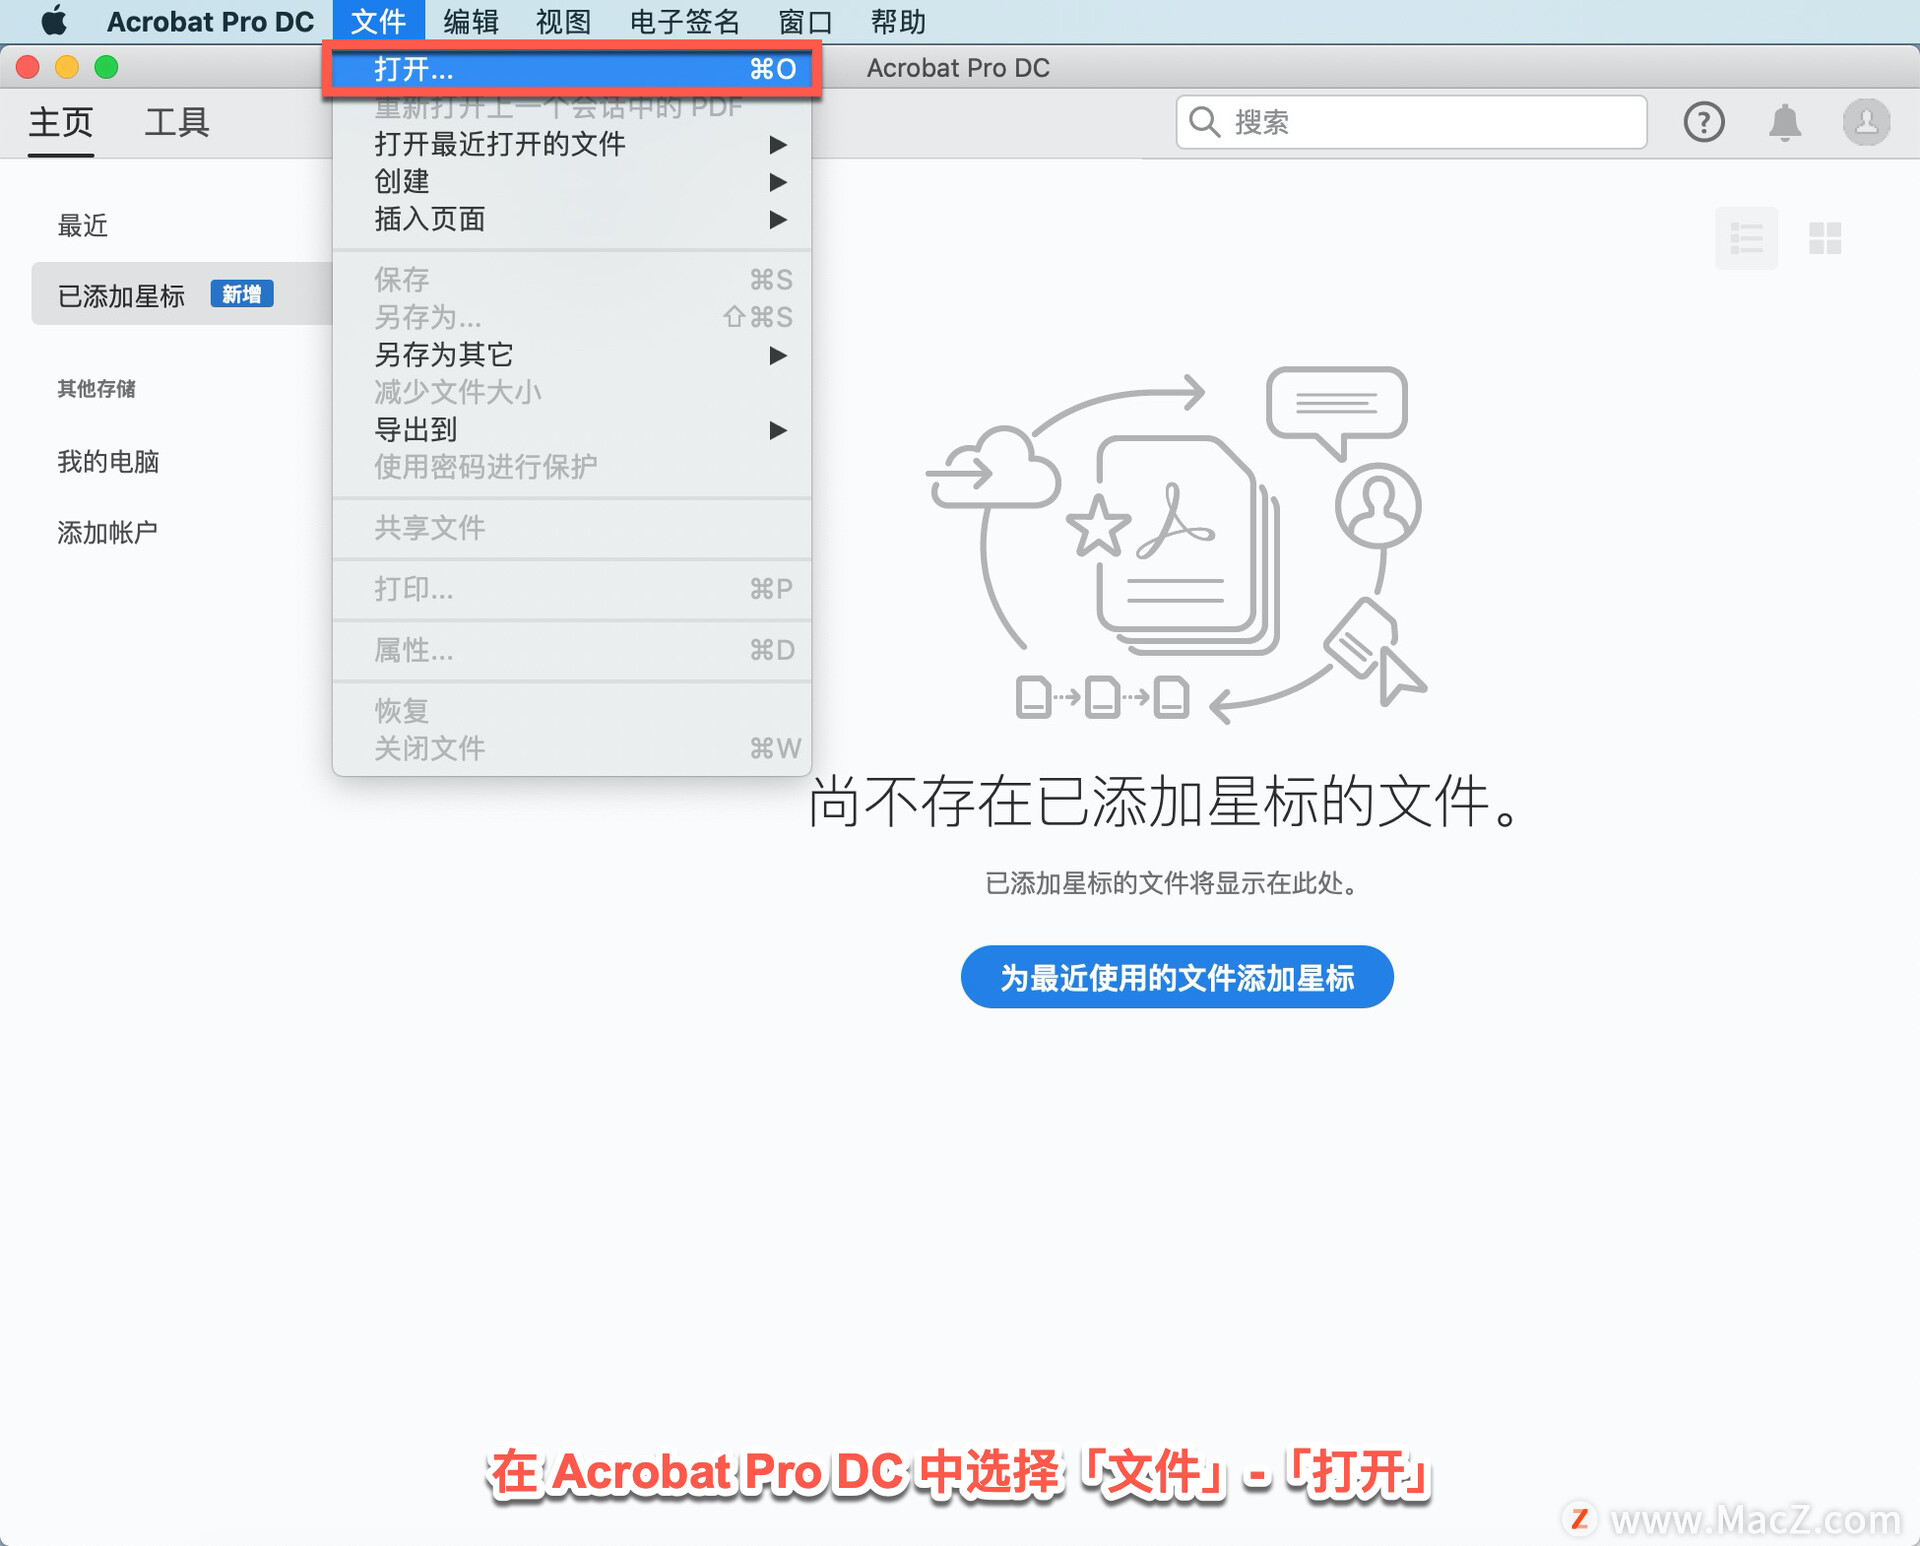The width and height of the screenshot is (1920, 1546).
Task: Open the 电子签名 menu
Action: (685, 20)
